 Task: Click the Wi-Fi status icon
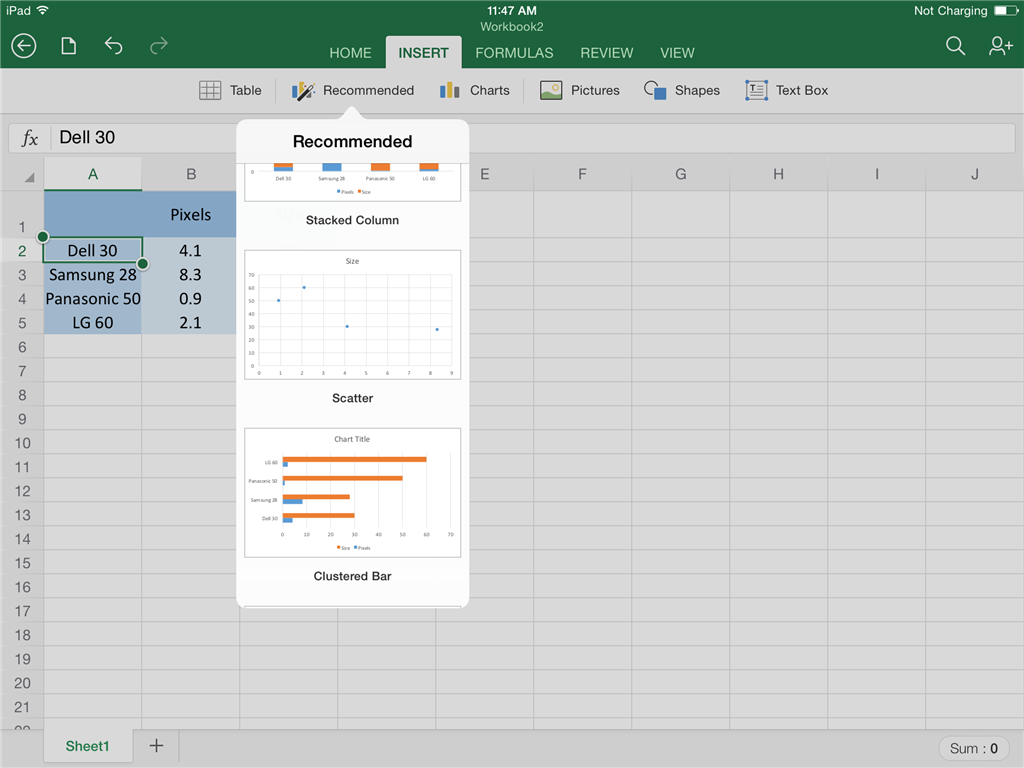pos(42,10)
